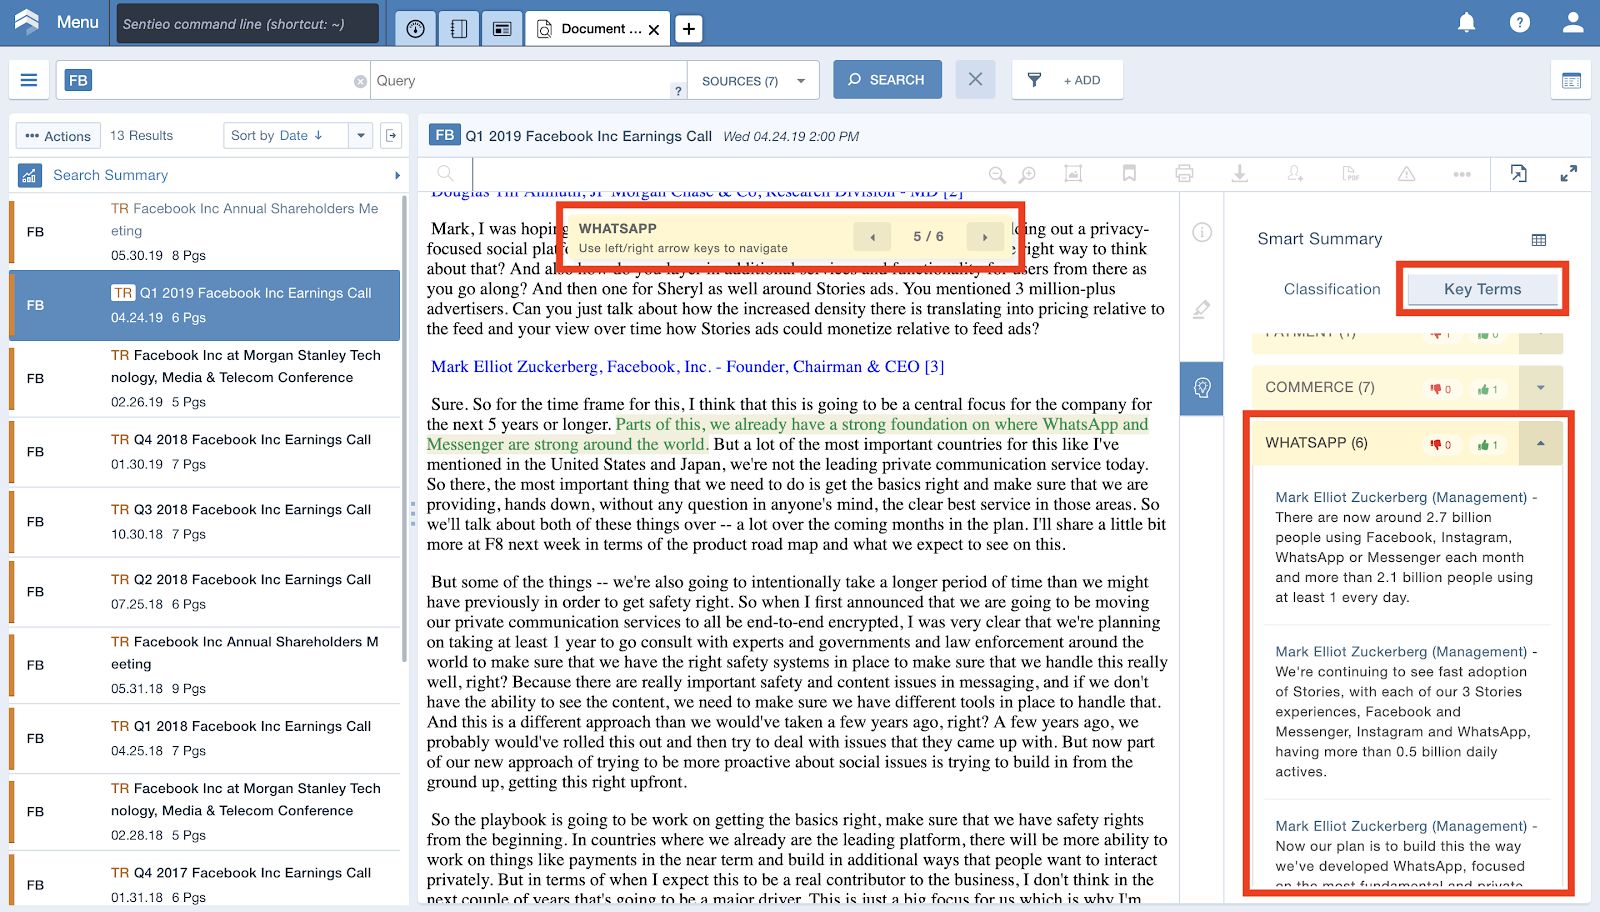
Task: Thumbs down the WHATSAPP key term
Action: [1440, 444]
